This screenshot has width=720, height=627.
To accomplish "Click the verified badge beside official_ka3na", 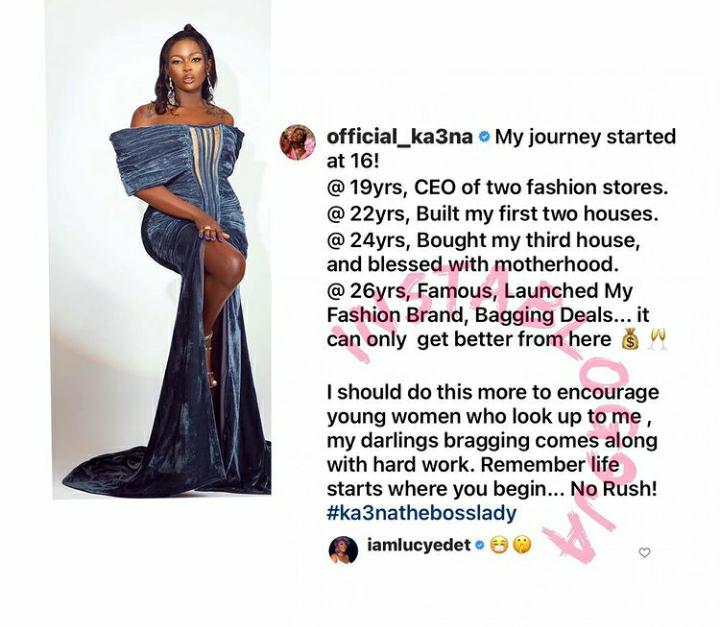I will click(x=484, y=137).
